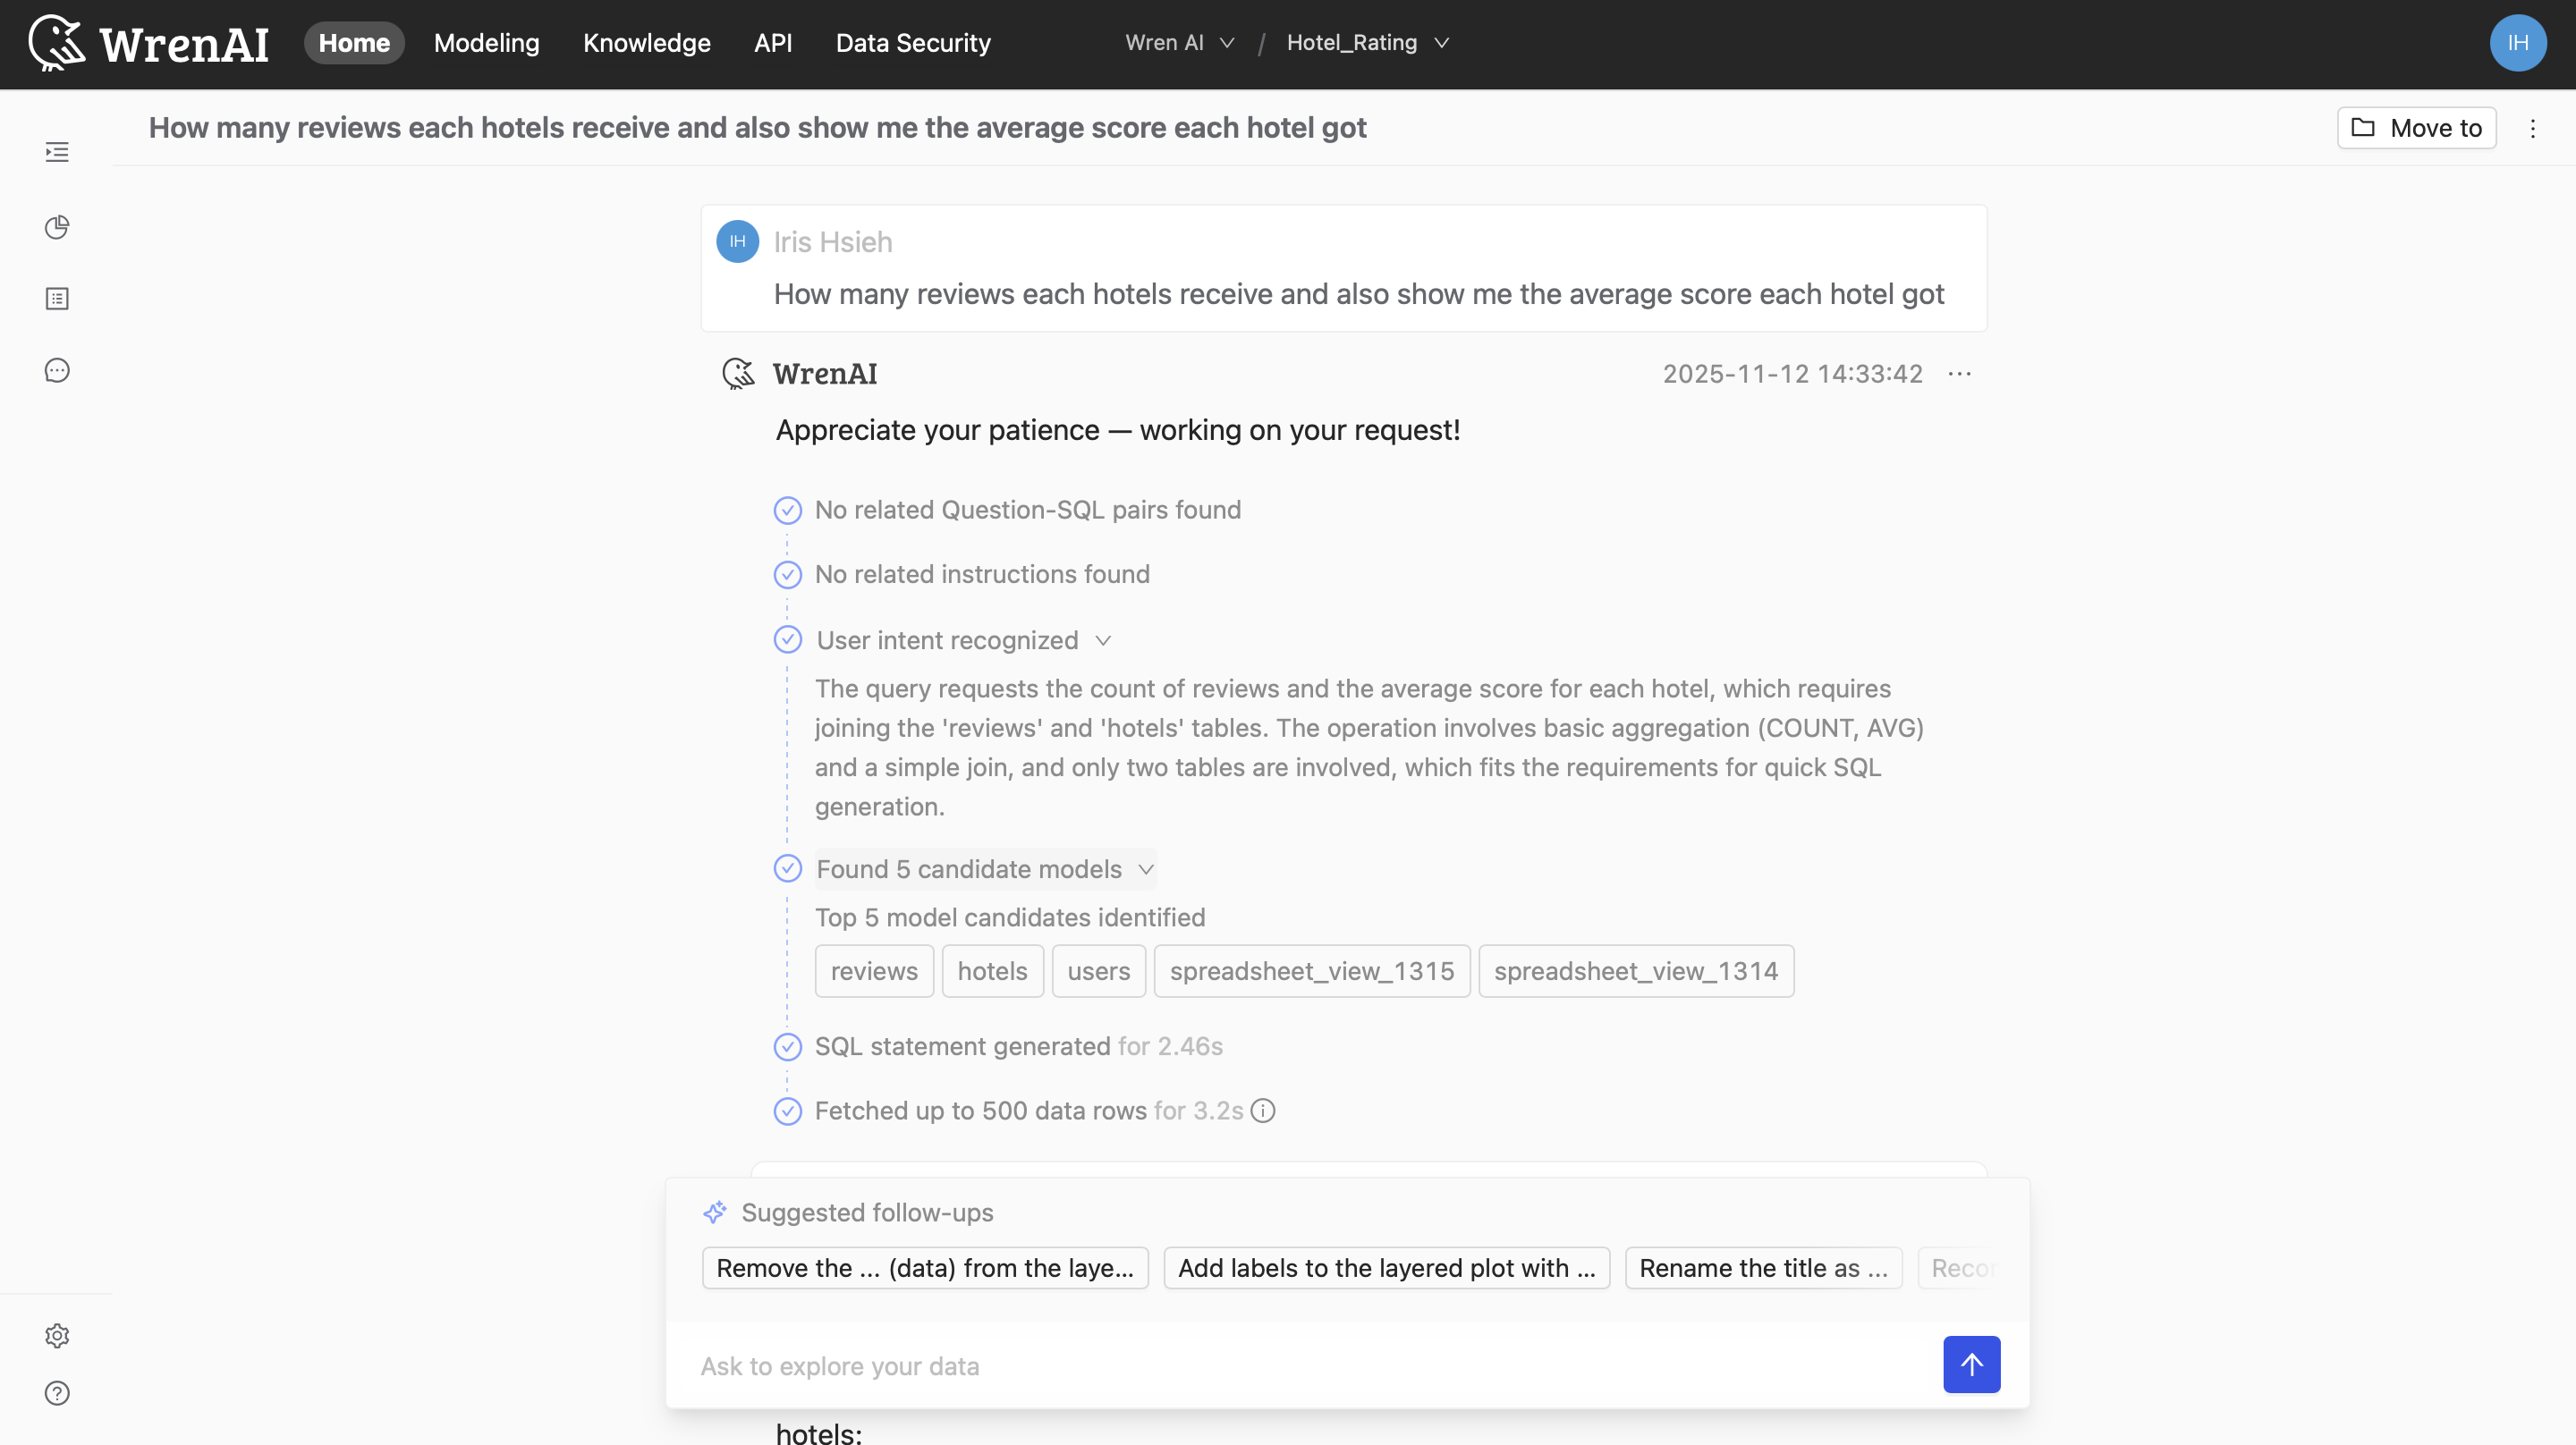Open the chat threads bubble icon
The width and height of the screenshot is (2576, 1445).
coord(57,369)
